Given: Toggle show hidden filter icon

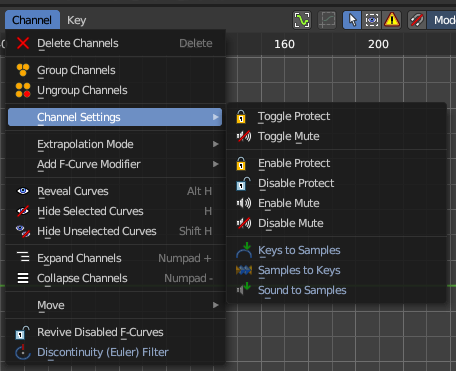Looking at the screenshot, I should pos(372,20).
